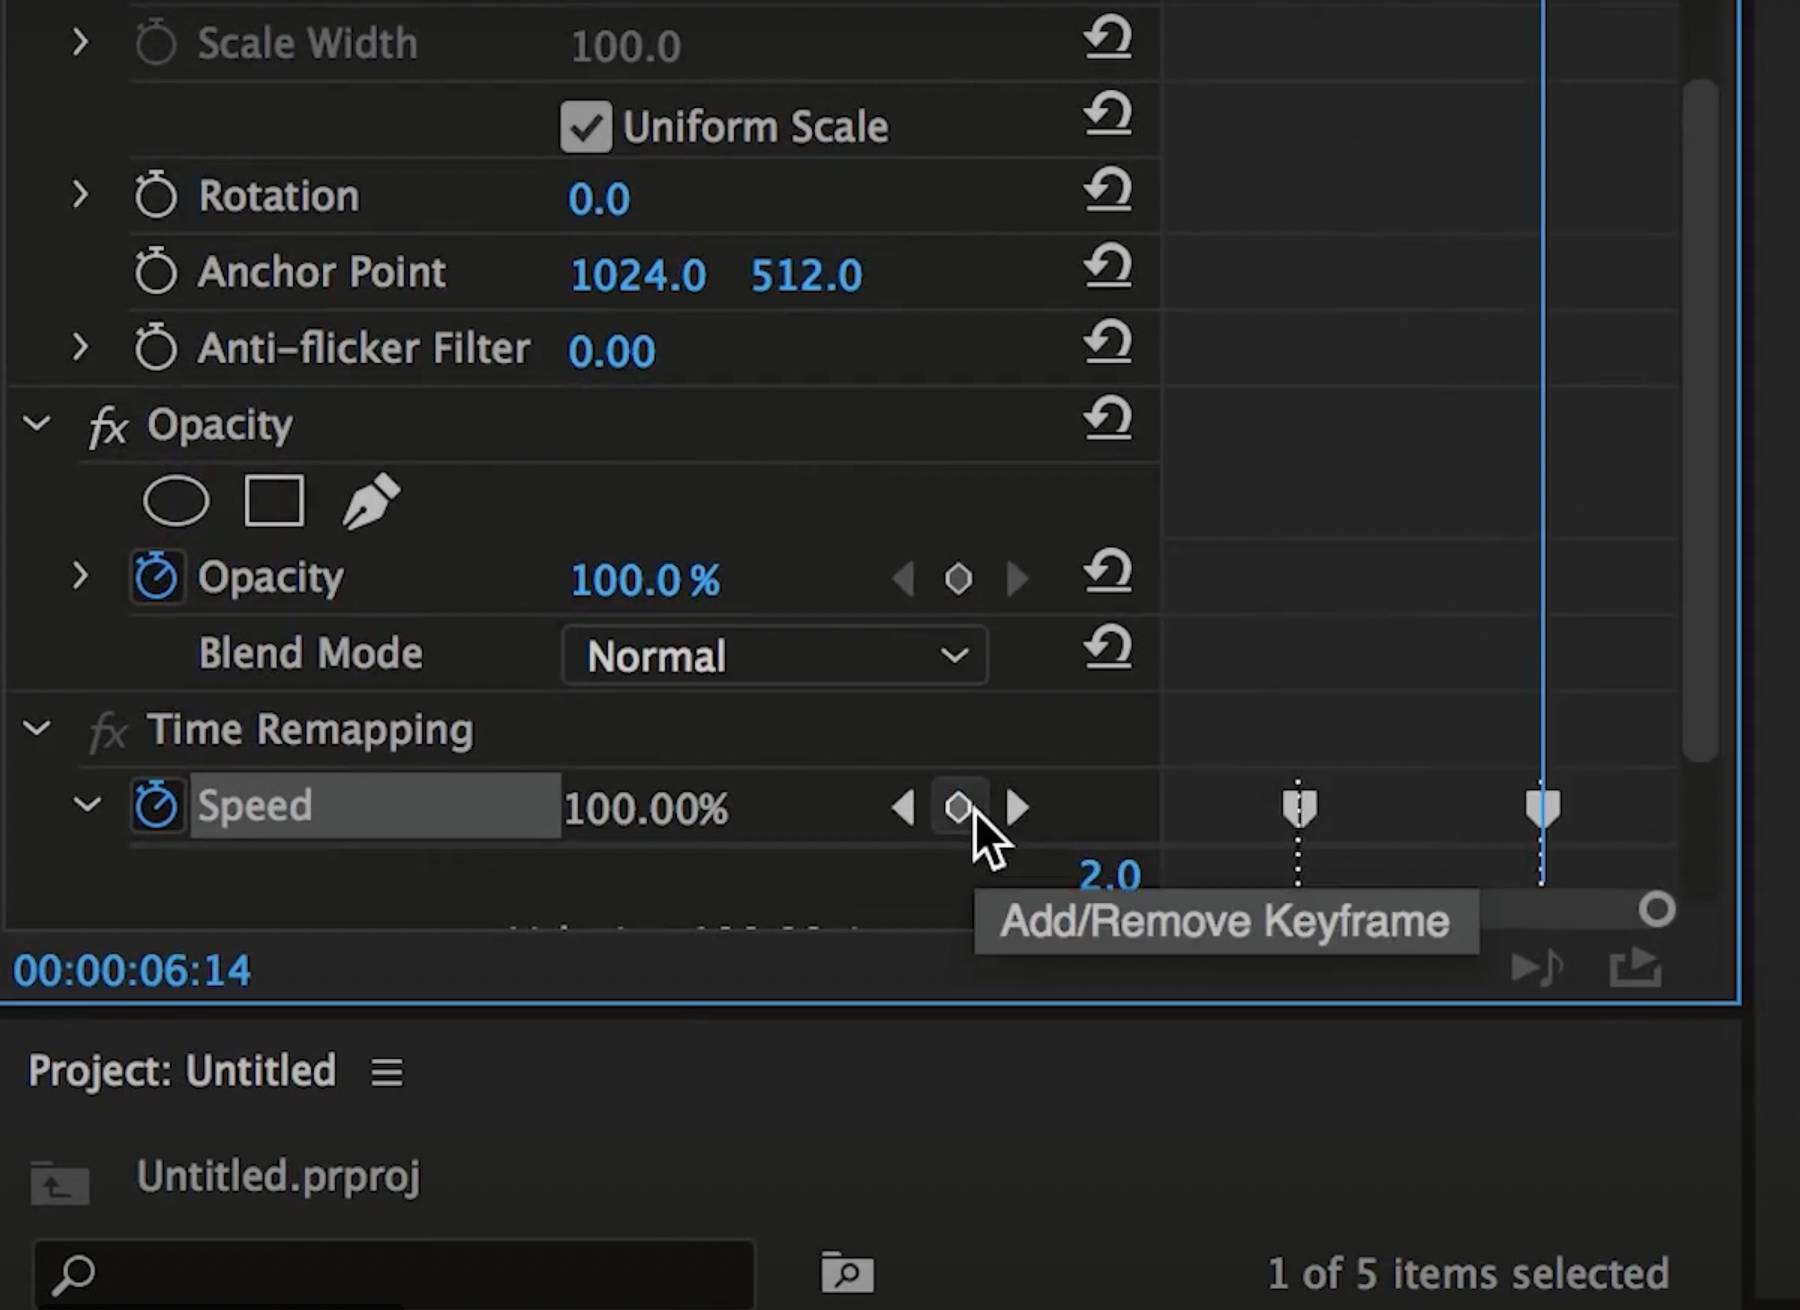Uncheck the Uniform Scale checkbox

click(585, 126)
